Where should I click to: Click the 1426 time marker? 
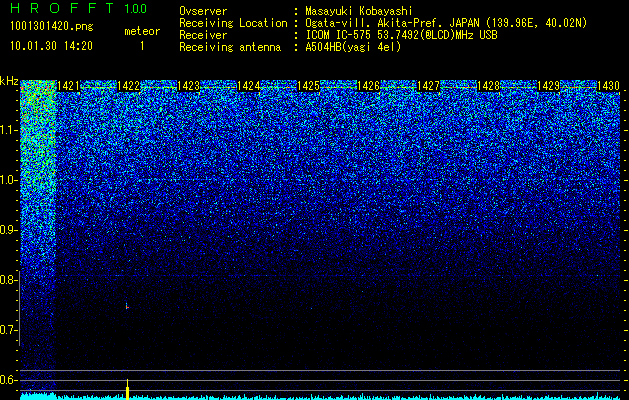(x=368, y=86)
